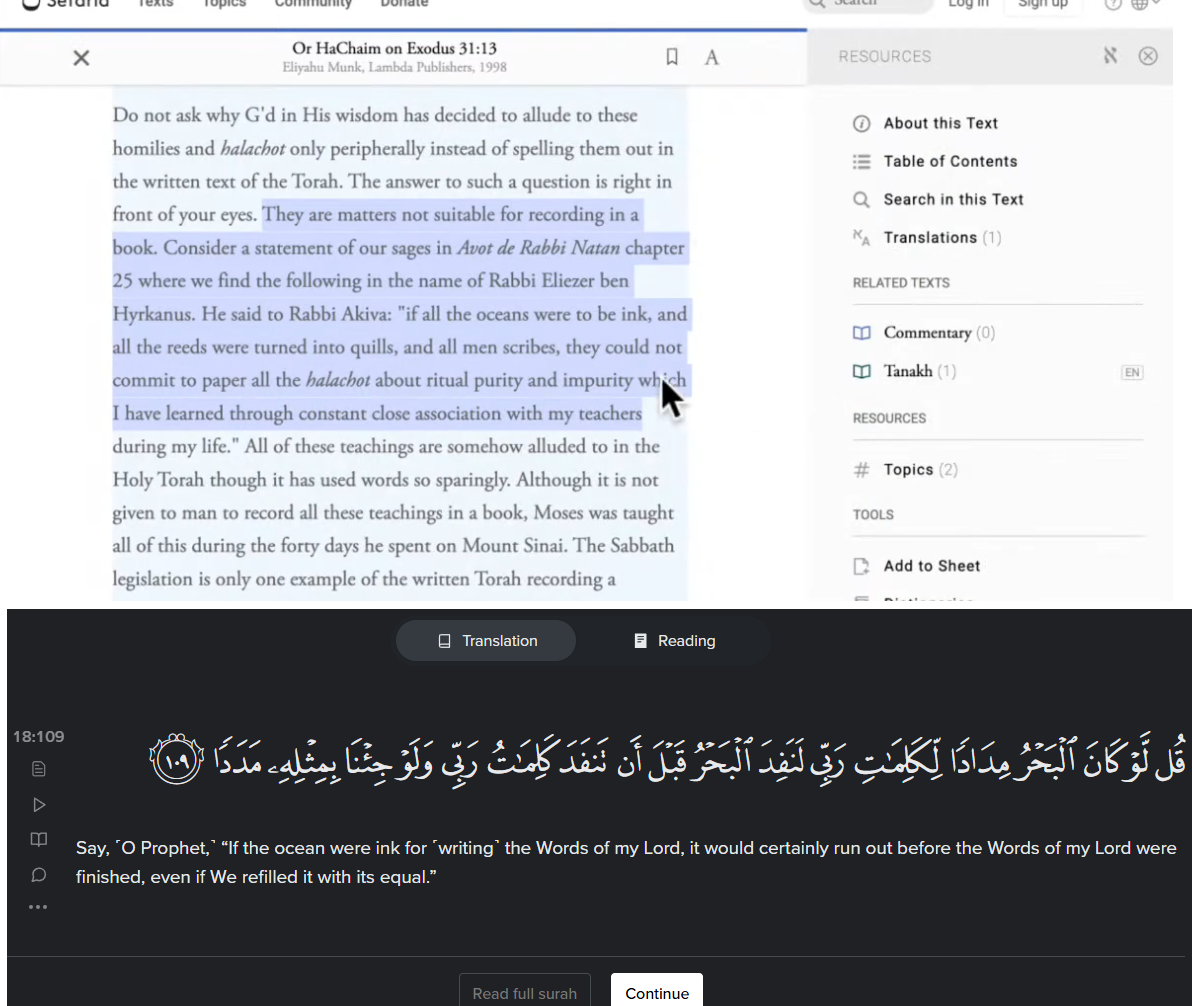1192x1006 pixels.
Task: Play audio for verse 18:109
Action: [39, 804]
